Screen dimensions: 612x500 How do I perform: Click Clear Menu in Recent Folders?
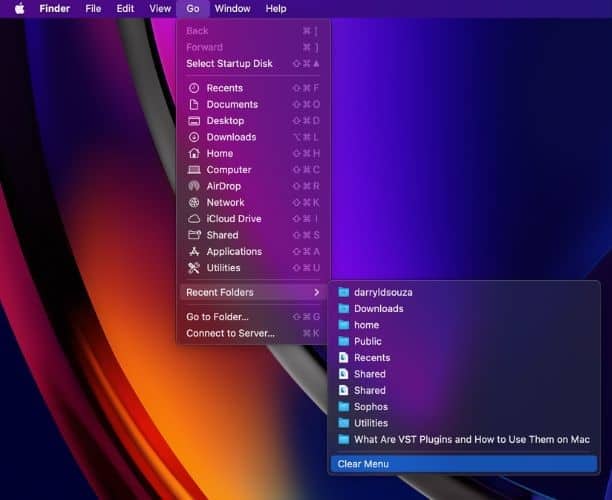pyautogui.click(x=363, y=464)
